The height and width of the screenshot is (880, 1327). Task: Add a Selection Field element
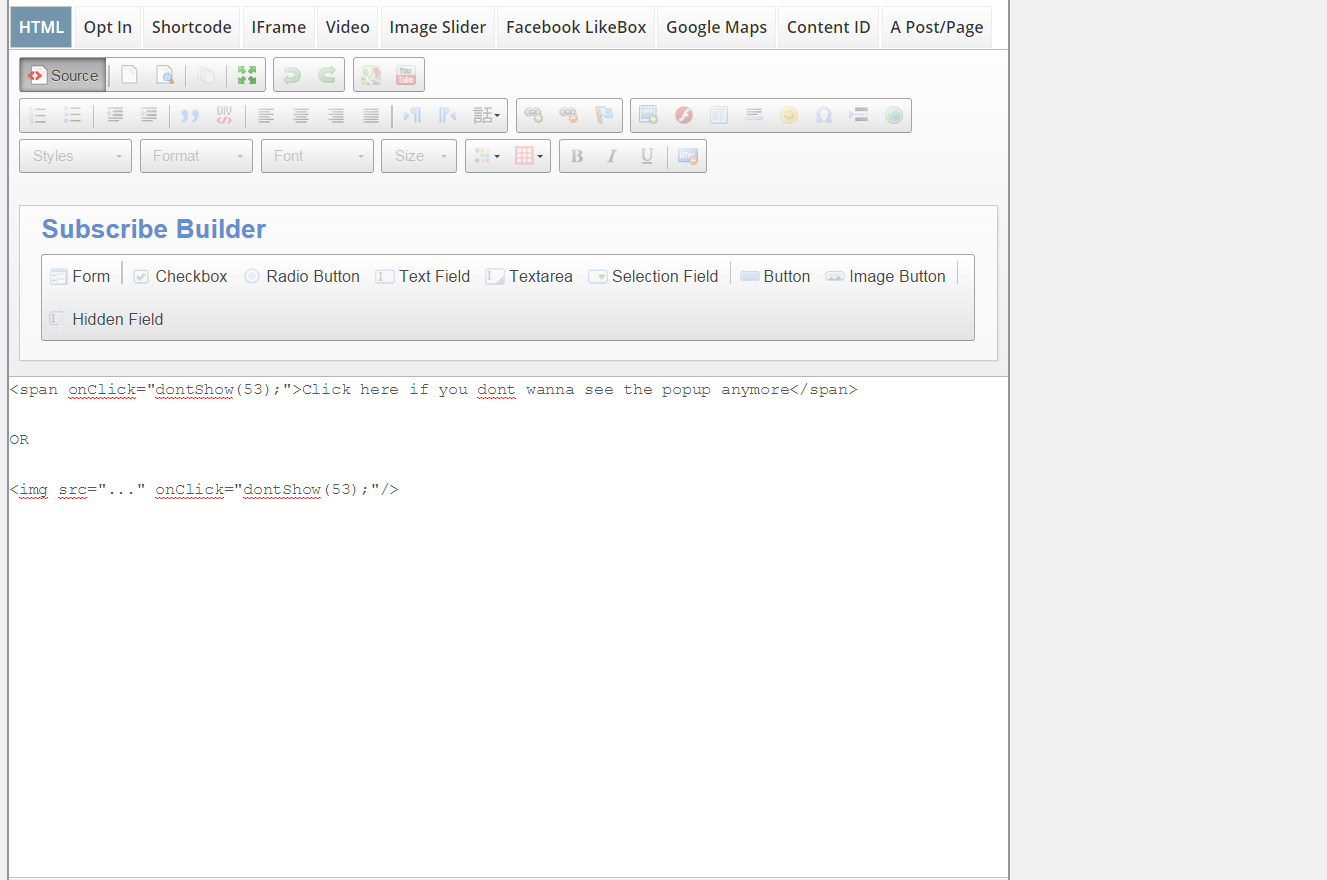tap(653, 277)
